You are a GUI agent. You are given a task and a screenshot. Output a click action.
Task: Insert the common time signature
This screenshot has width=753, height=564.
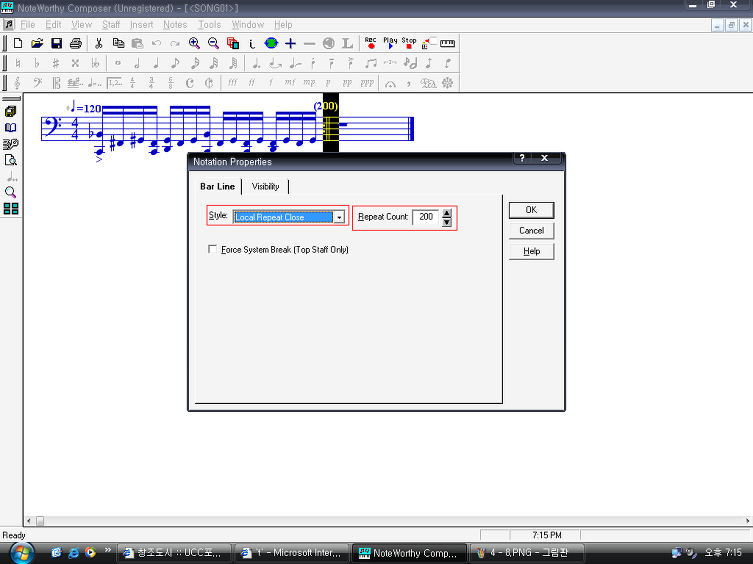[x=190, y=83]
